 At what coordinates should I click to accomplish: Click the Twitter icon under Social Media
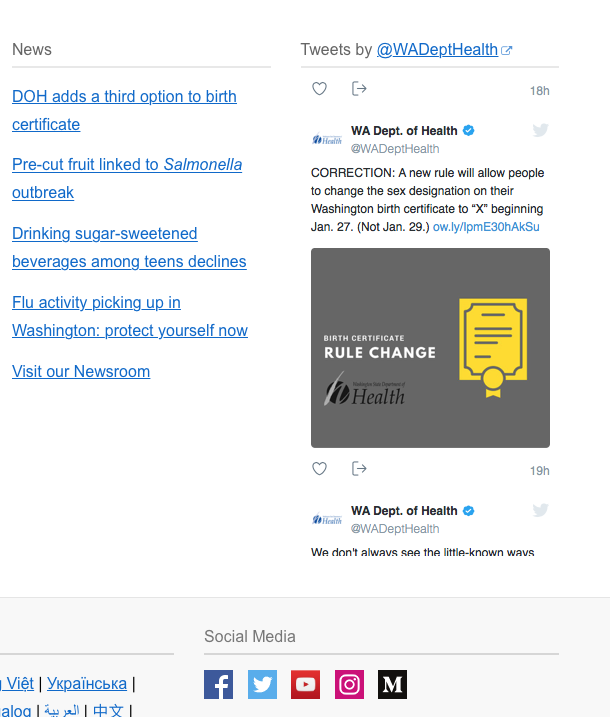pyautogui.click(x=262, y=684)
